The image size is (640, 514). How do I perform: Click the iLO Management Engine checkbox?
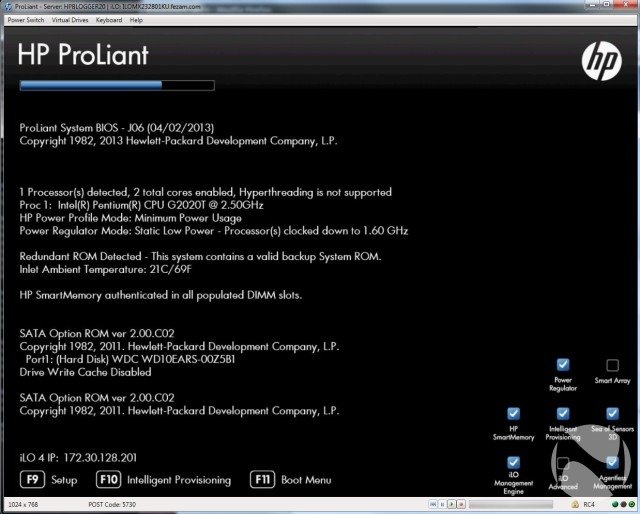(x=513, y=462)
